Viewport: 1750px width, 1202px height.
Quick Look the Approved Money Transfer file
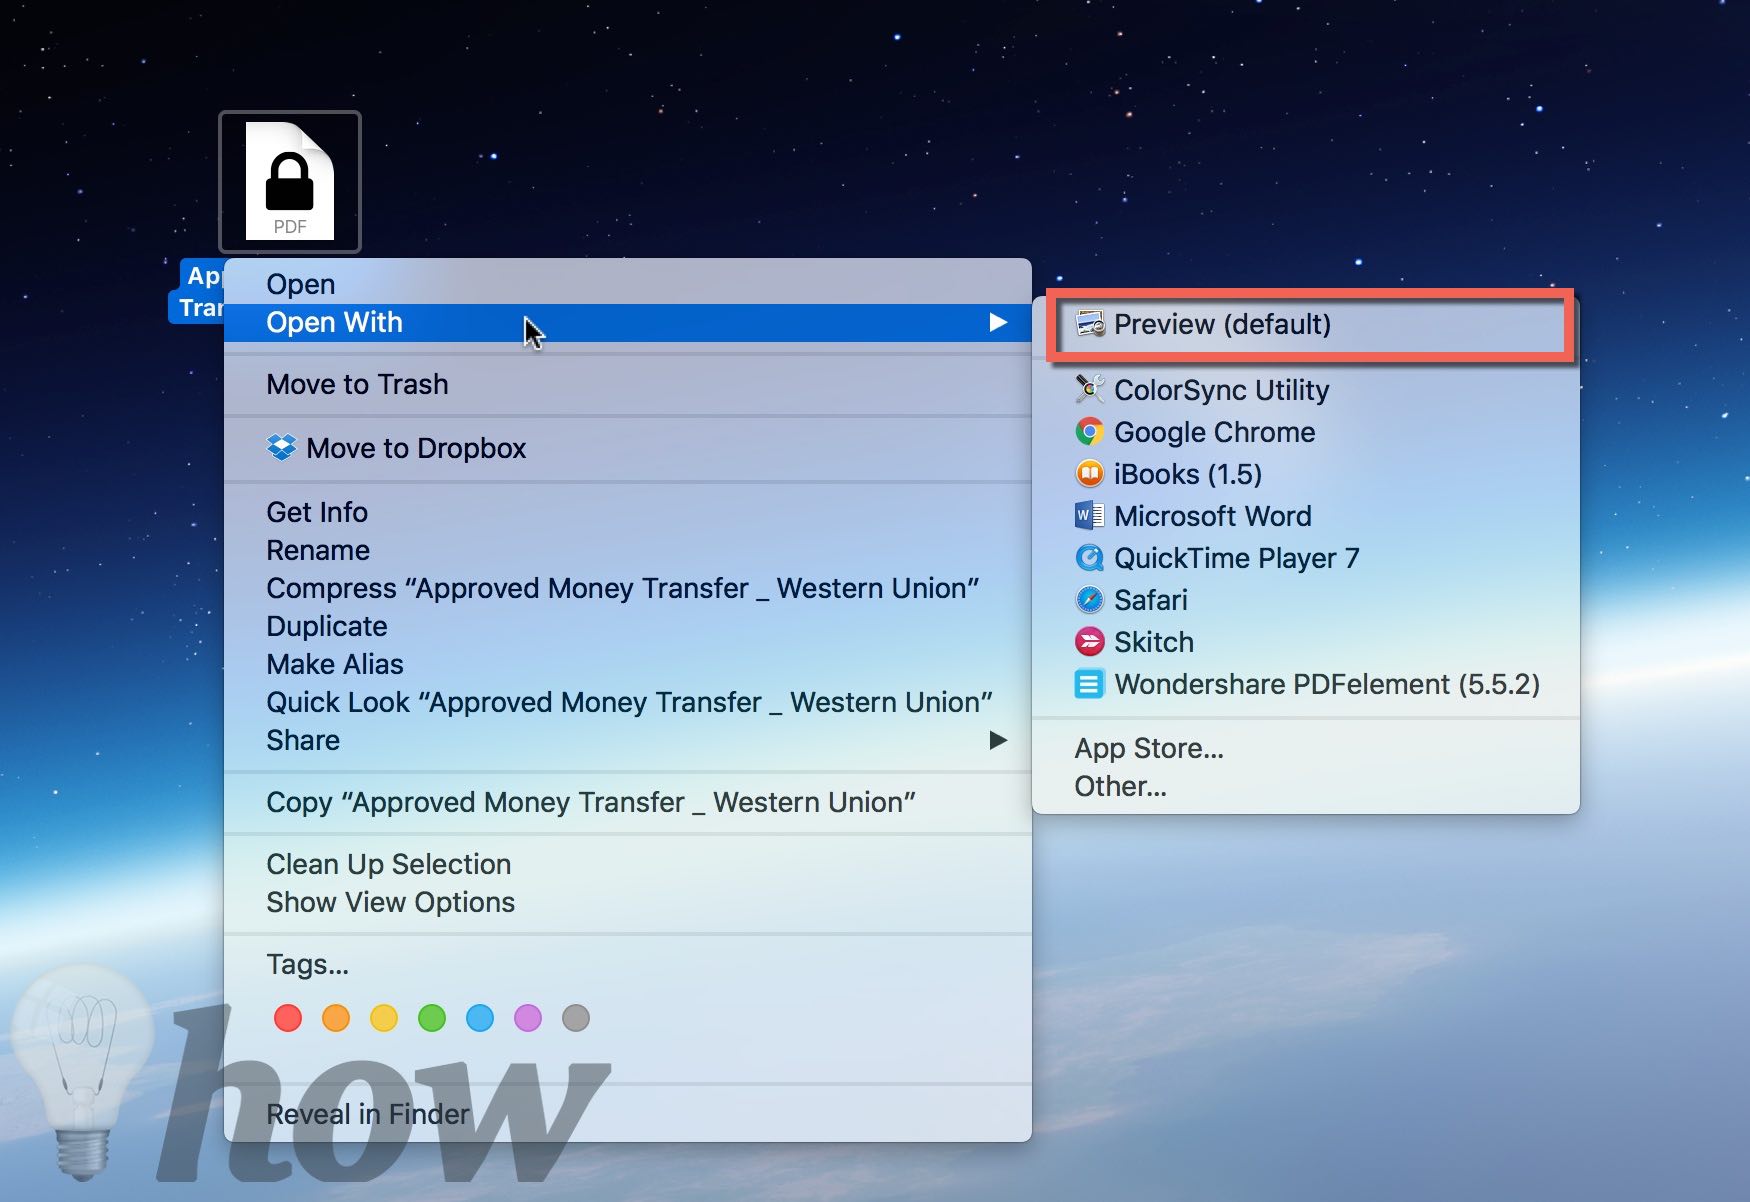628,702
